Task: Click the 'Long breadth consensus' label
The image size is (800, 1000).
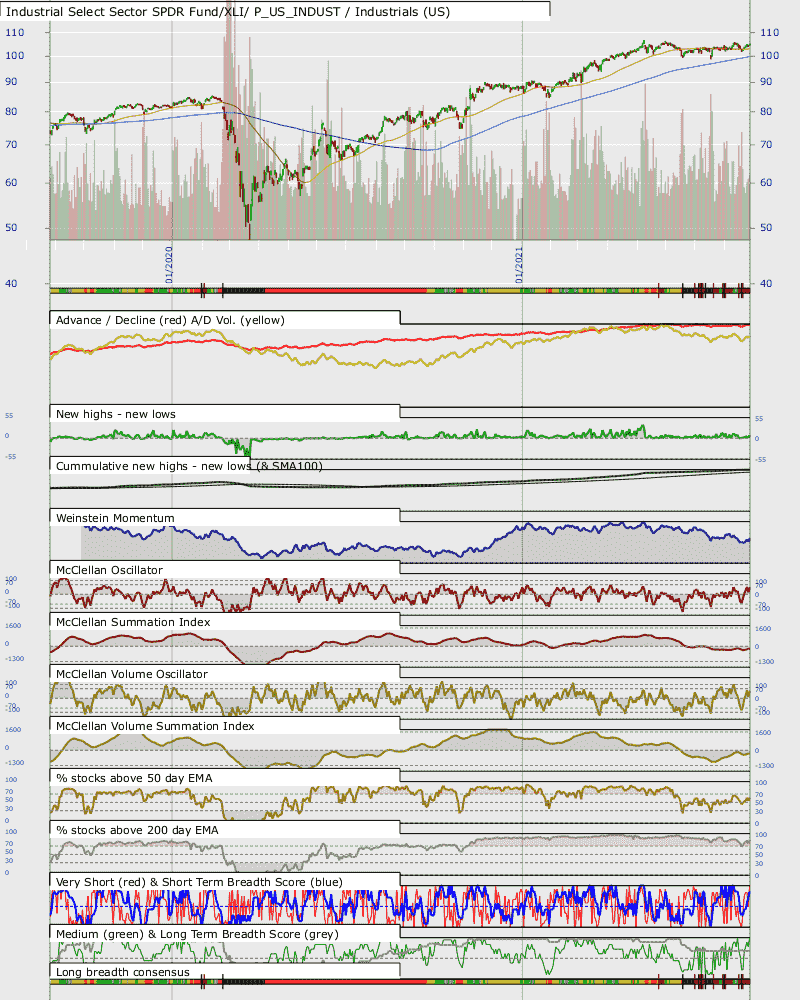Action: tap(122, 972)
